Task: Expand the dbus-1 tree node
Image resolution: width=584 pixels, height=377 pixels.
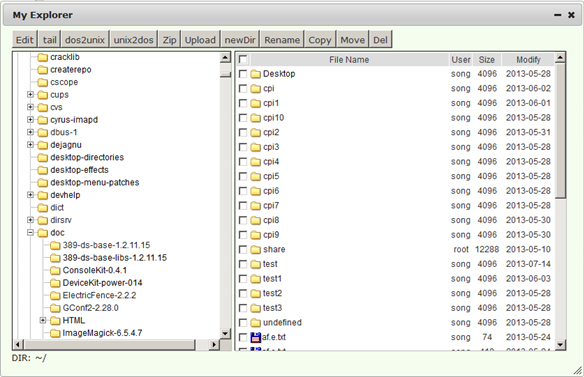Action: (31, 132)
